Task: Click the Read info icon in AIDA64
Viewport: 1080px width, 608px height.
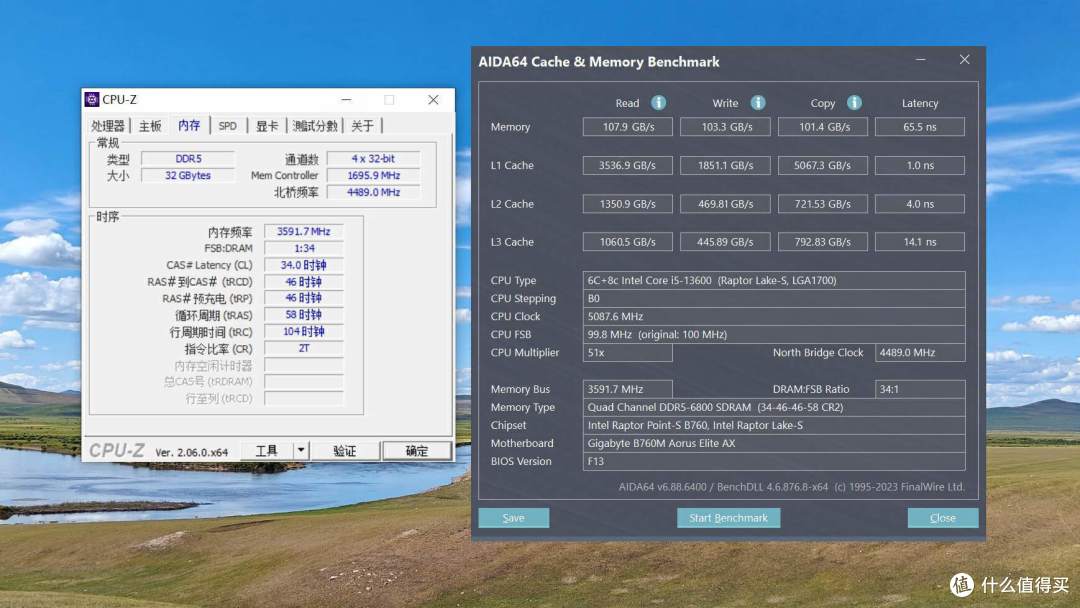Action: [658, 103]
